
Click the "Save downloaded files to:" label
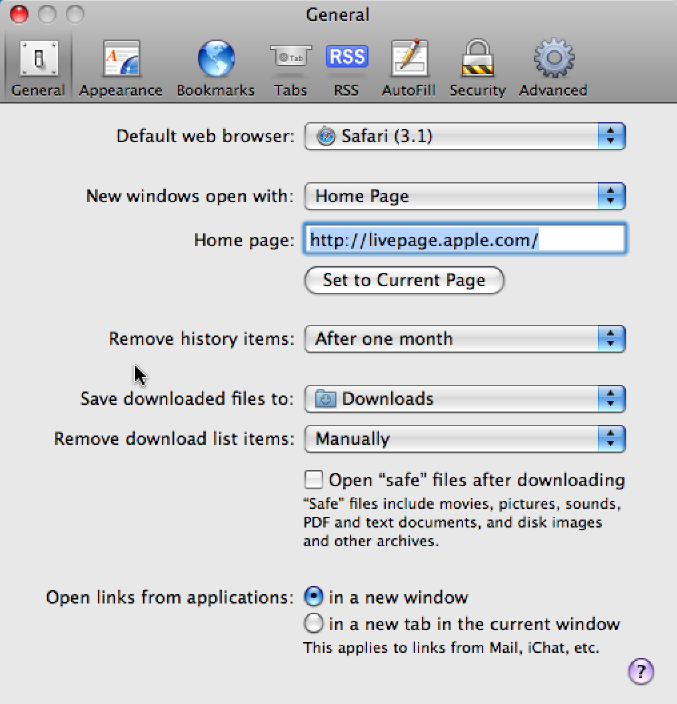(x=187, y=399)
